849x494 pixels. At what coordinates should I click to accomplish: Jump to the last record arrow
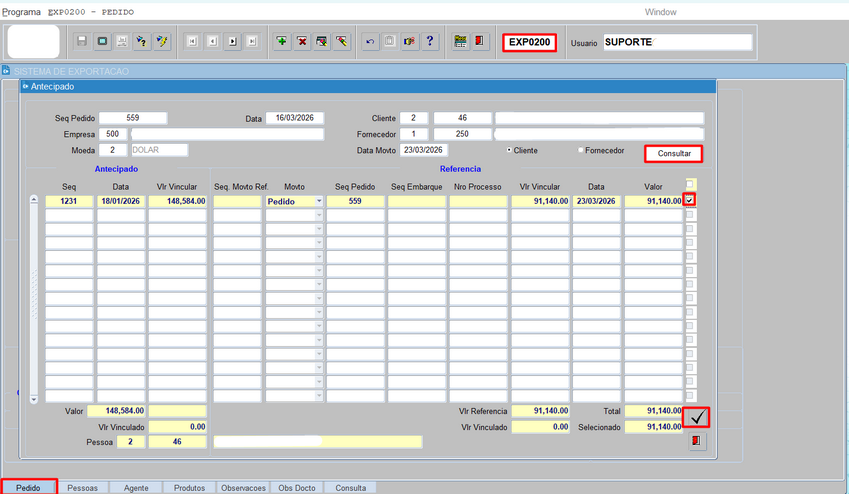[x=252, y=42]
